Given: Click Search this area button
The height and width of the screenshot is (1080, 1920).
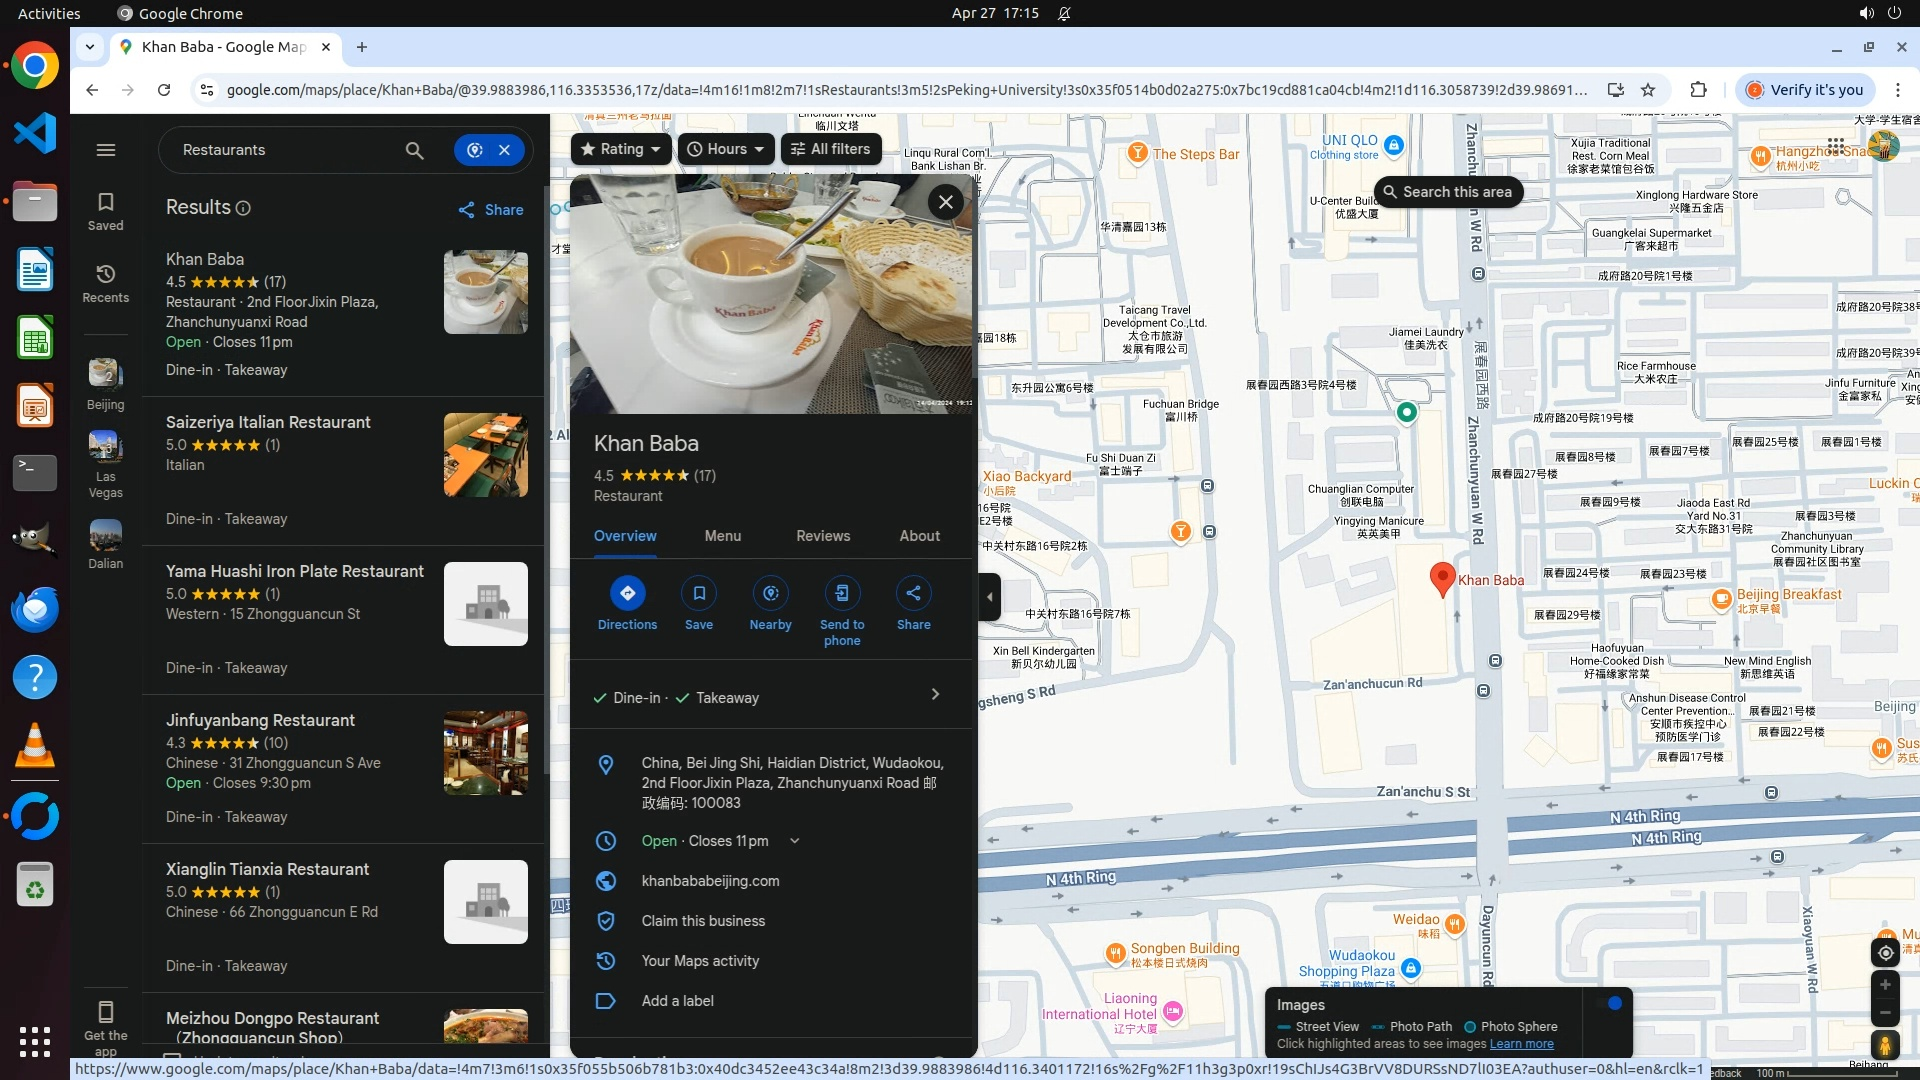Looking at the screenshot, I should (x=1447, y=192).
